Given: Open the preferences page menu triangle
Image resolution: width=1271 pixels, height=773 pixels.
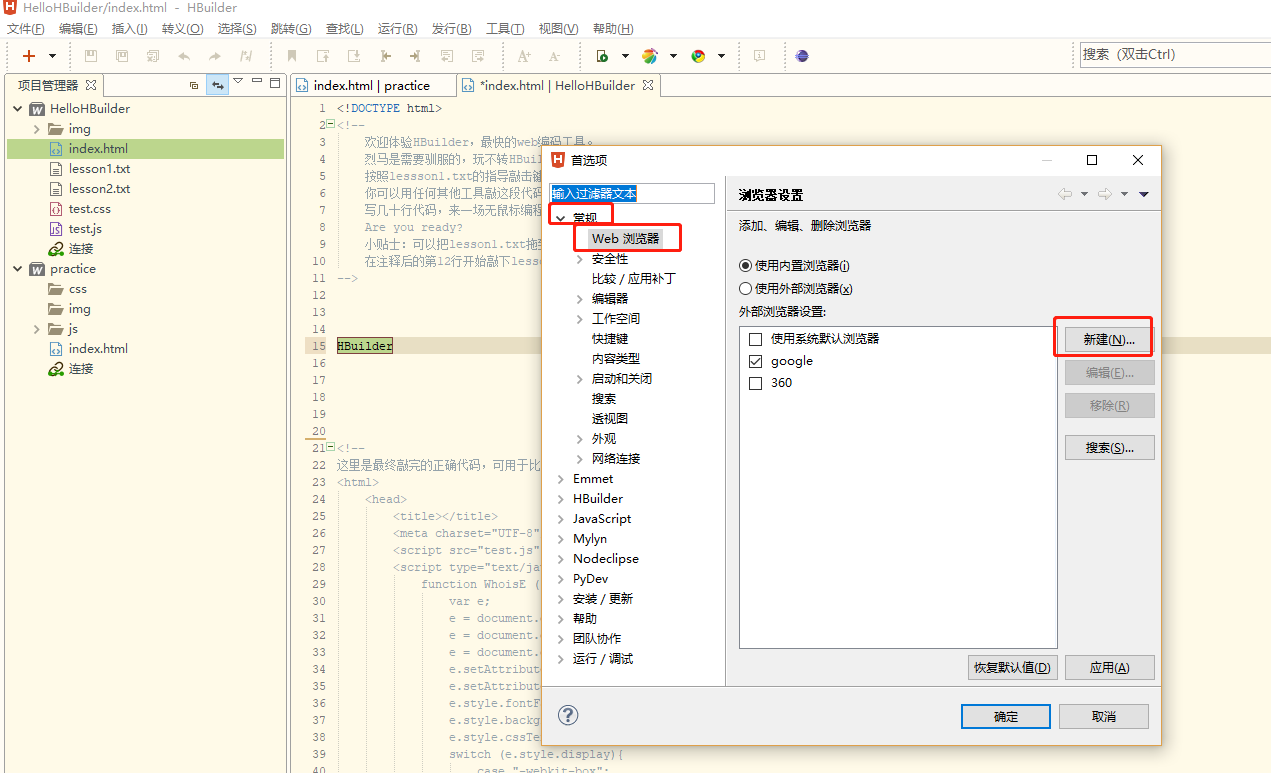Looking at the screenshot, I should 1144,194.
